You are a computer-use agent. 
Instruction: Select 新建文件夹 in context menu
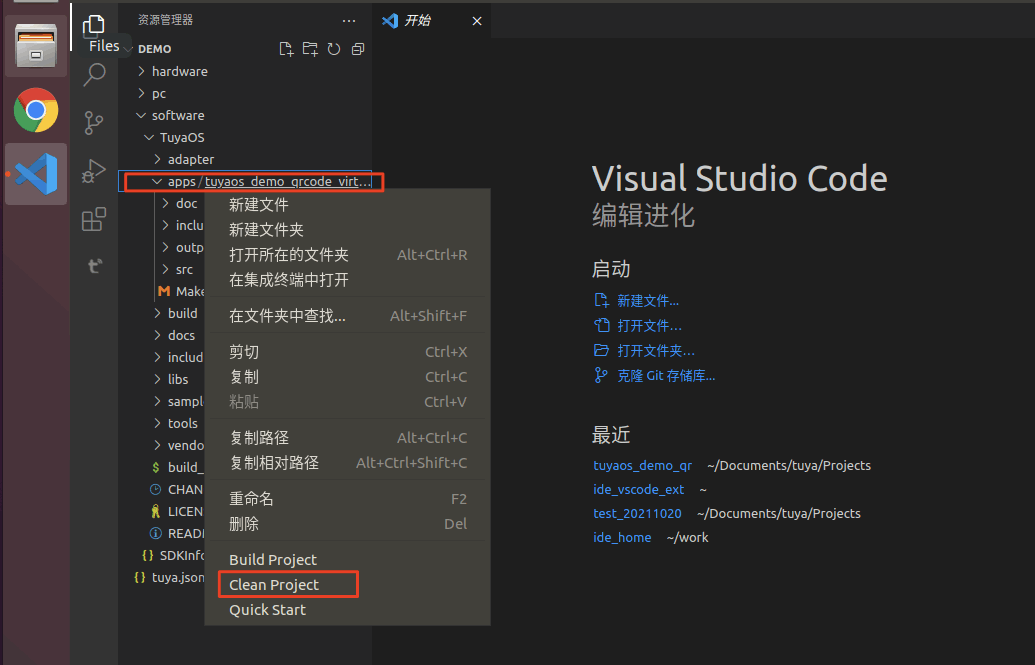348,230
